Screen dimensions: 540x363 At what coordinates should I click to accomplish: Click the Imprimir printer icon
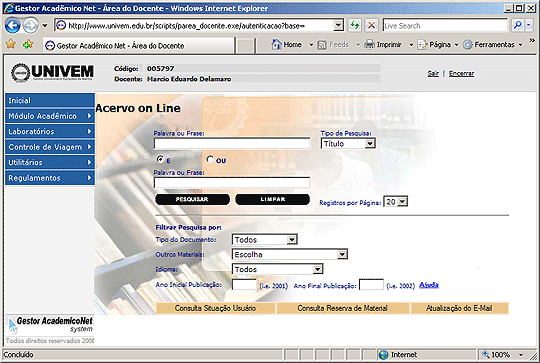(370, 44)
